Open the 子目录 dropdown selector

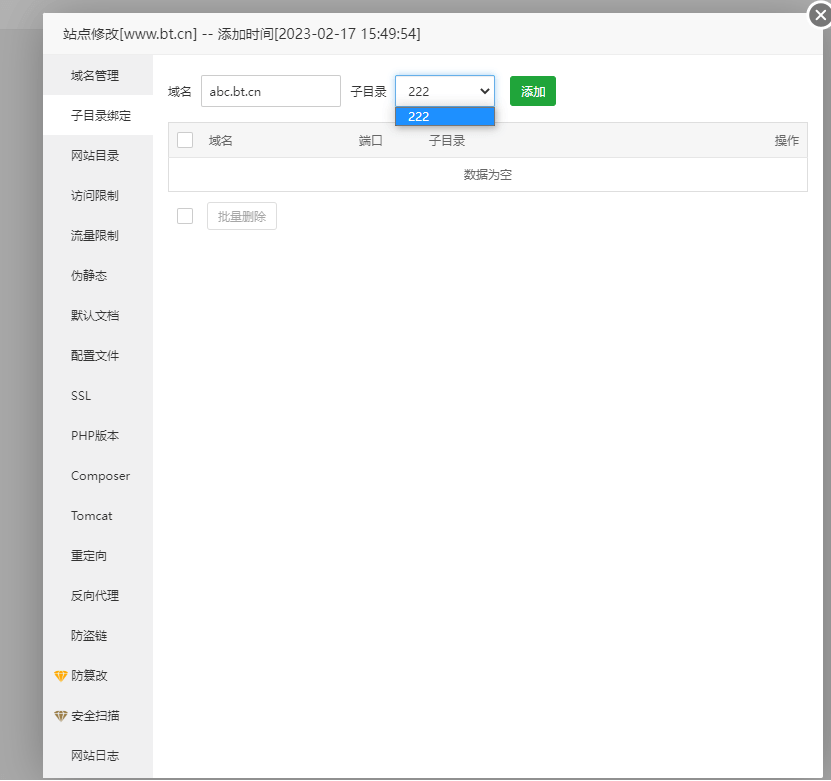click(x=444, y=91)
